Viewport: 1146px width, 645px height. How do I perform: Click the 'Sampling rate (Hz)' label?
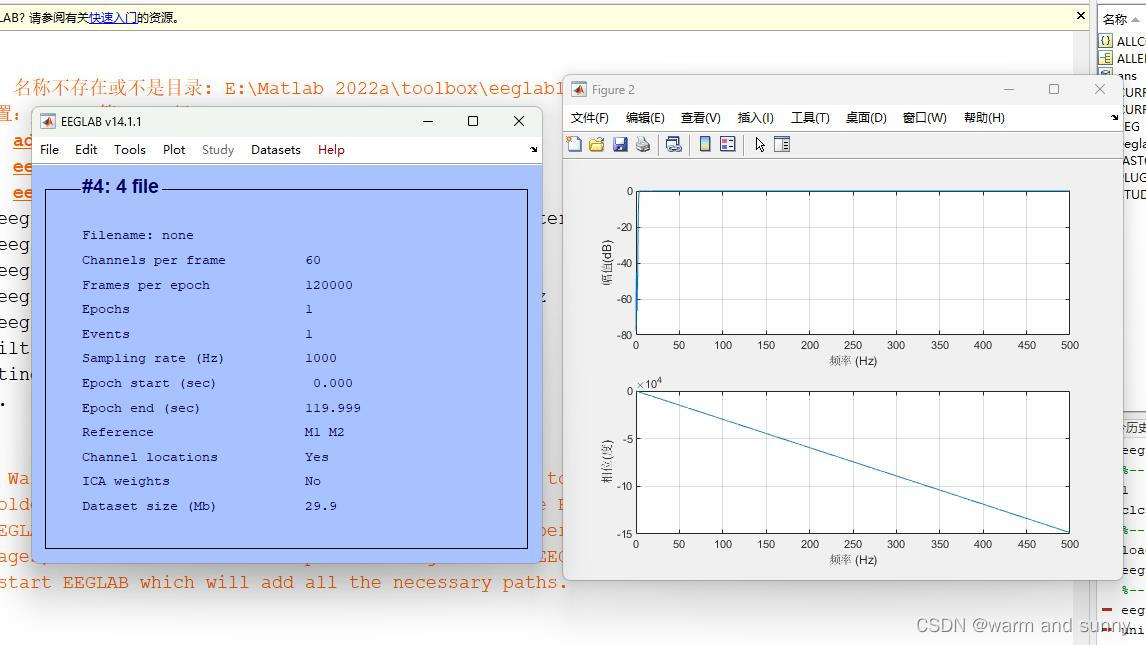coord(153,358)
